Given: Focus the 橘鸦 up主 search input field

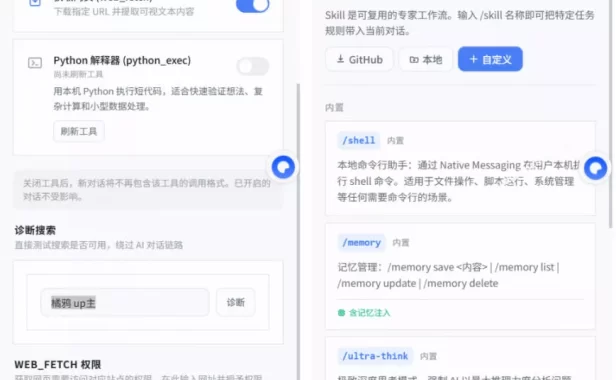Looking at the screenshot, I should click(125, 303).
